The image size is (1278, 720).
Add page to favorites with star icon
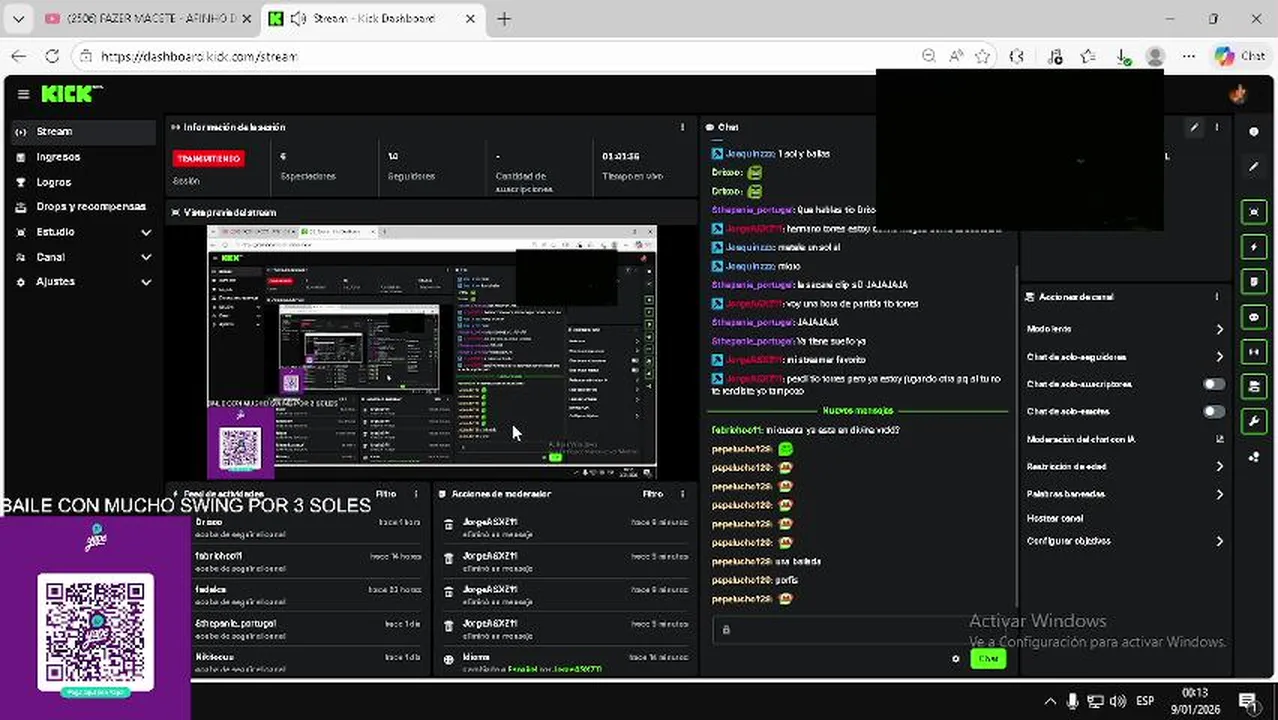983,56
